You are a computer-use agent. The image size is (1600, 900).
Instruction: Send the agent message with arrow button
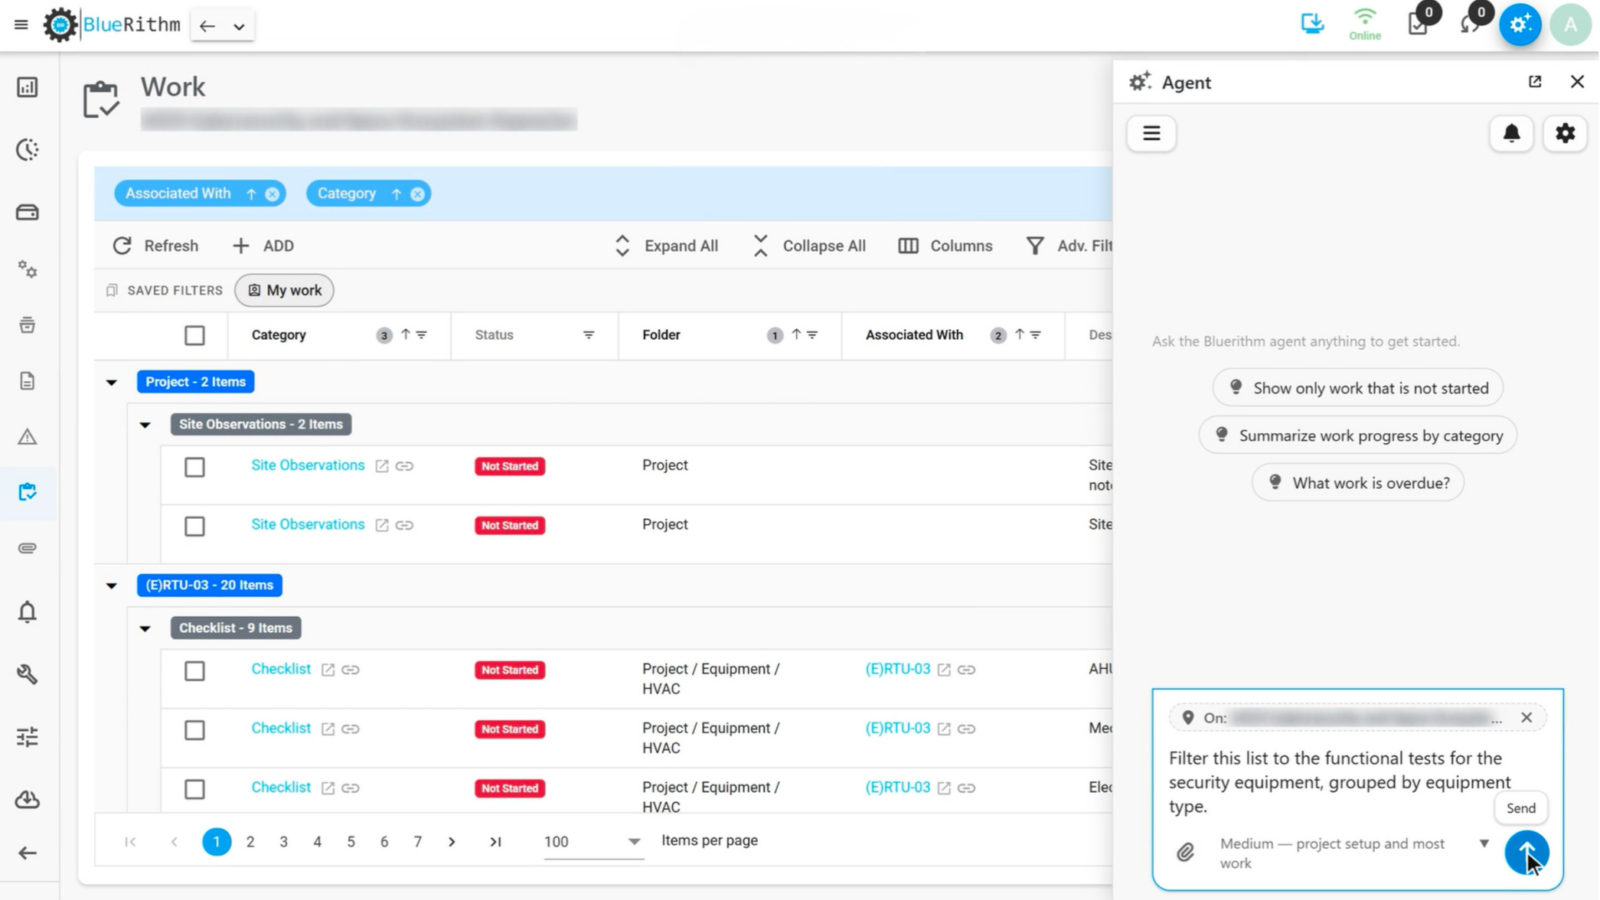[1526, 852]
